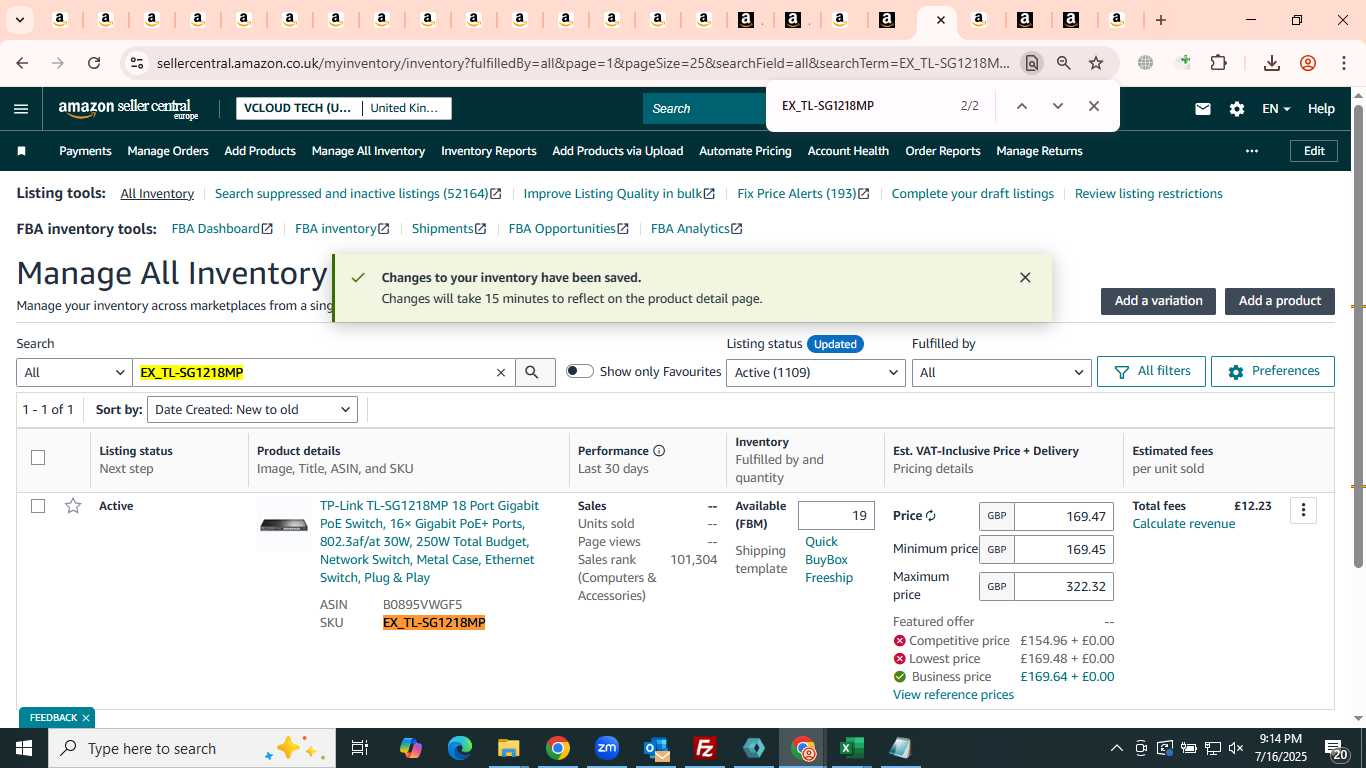Open the EN language dropdown
The width and height of the screenshot is (1366, 768).
1276,109
